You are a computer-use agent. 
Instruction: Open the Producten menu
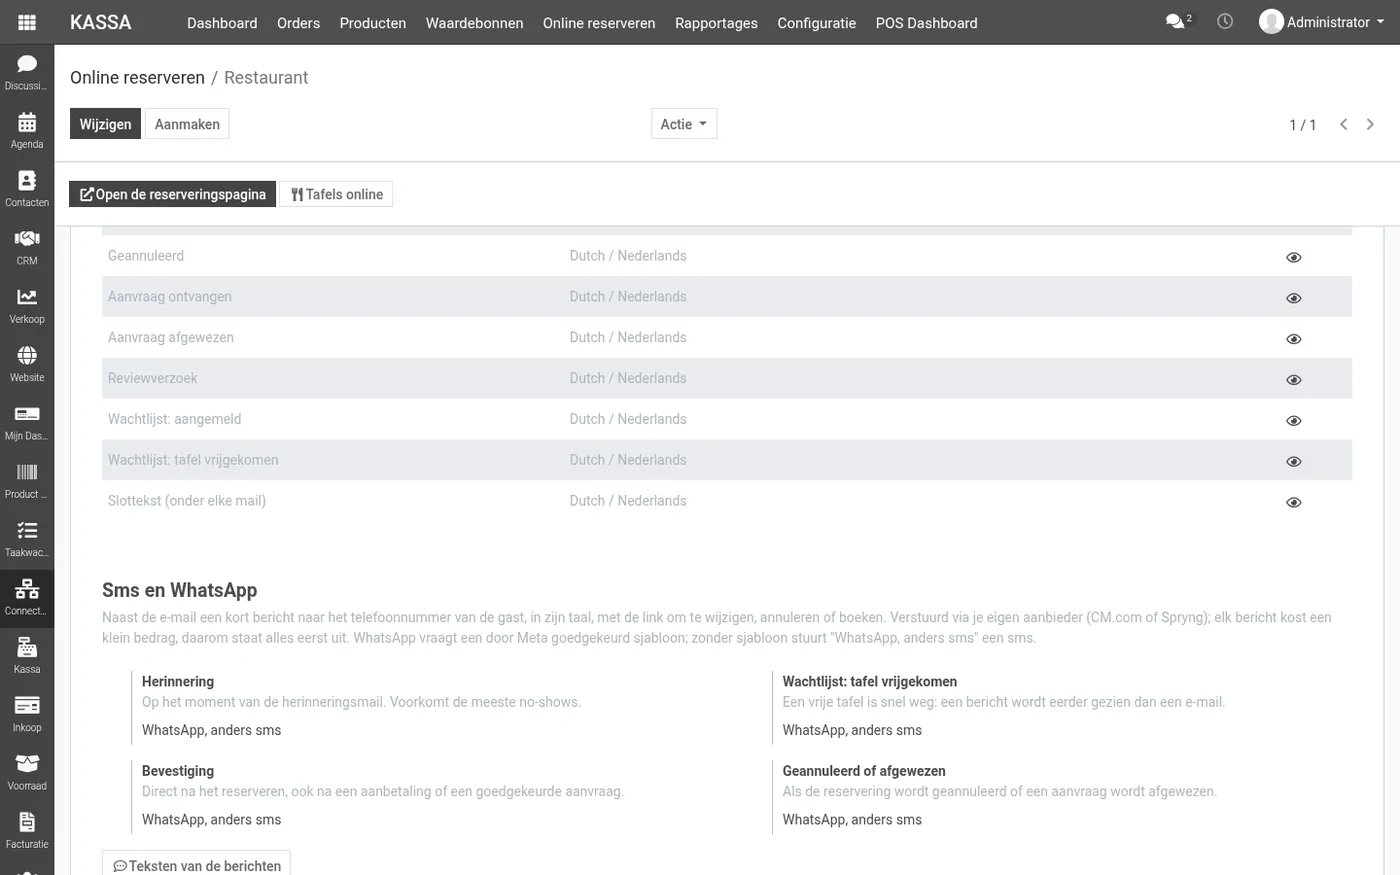373,23
